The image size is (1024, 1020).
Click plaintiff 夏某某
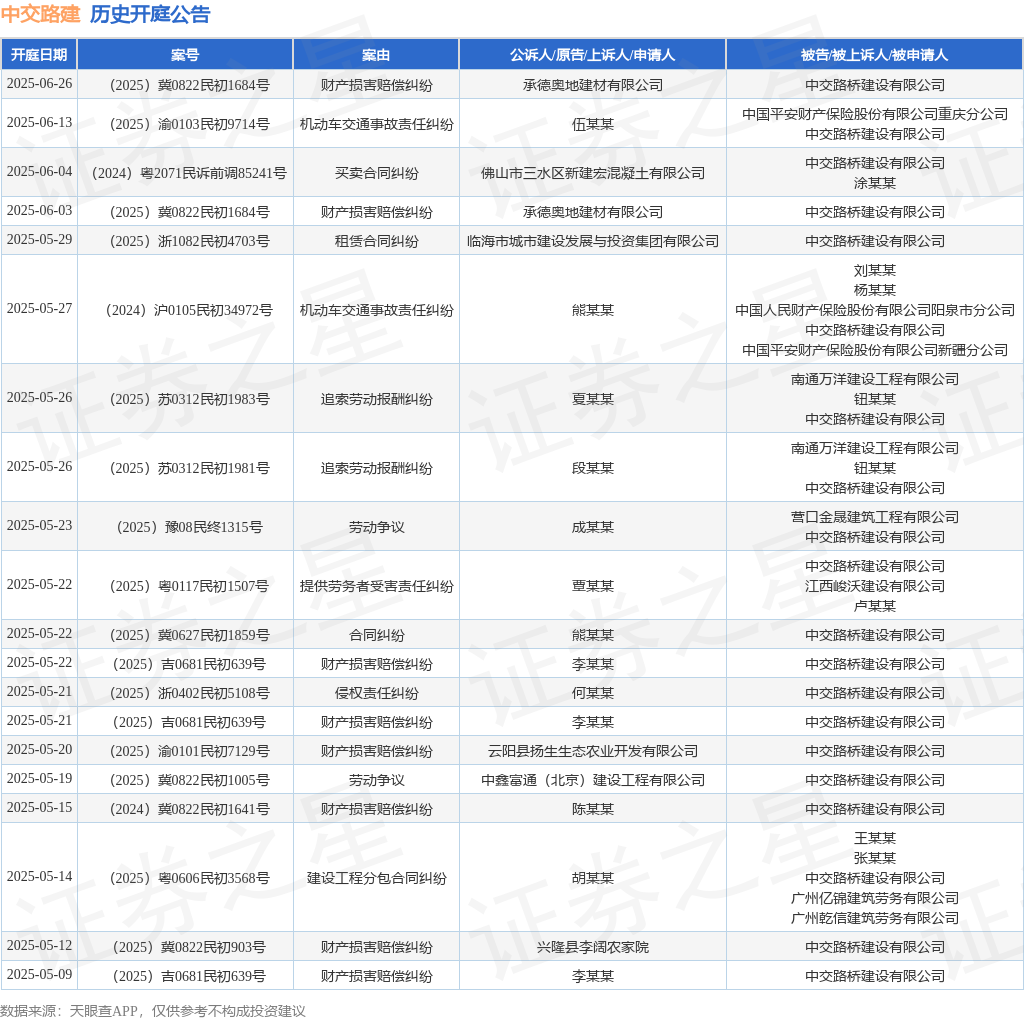point(592,399)
